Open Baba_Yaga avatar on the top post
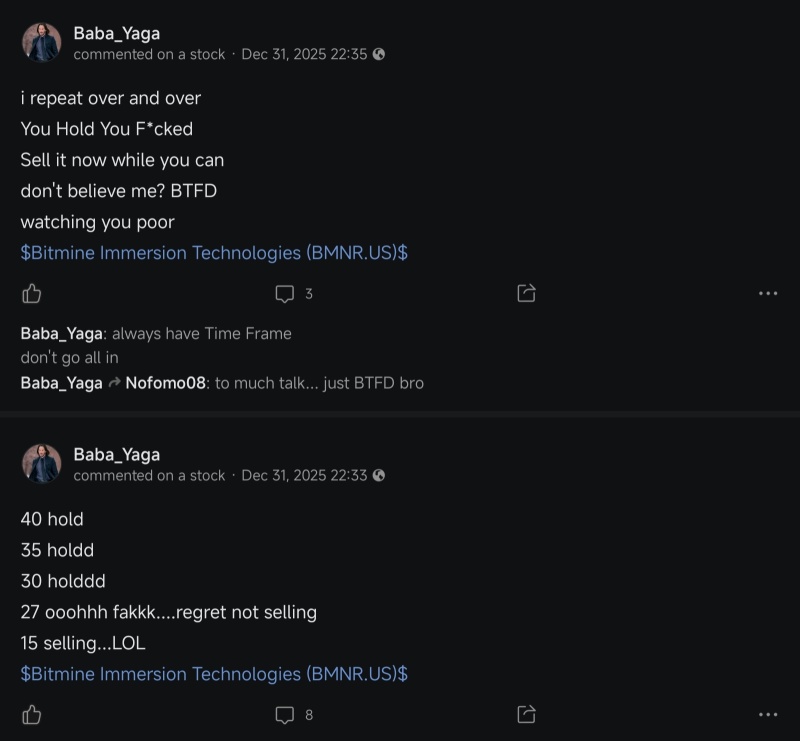 tap(41, 42)
